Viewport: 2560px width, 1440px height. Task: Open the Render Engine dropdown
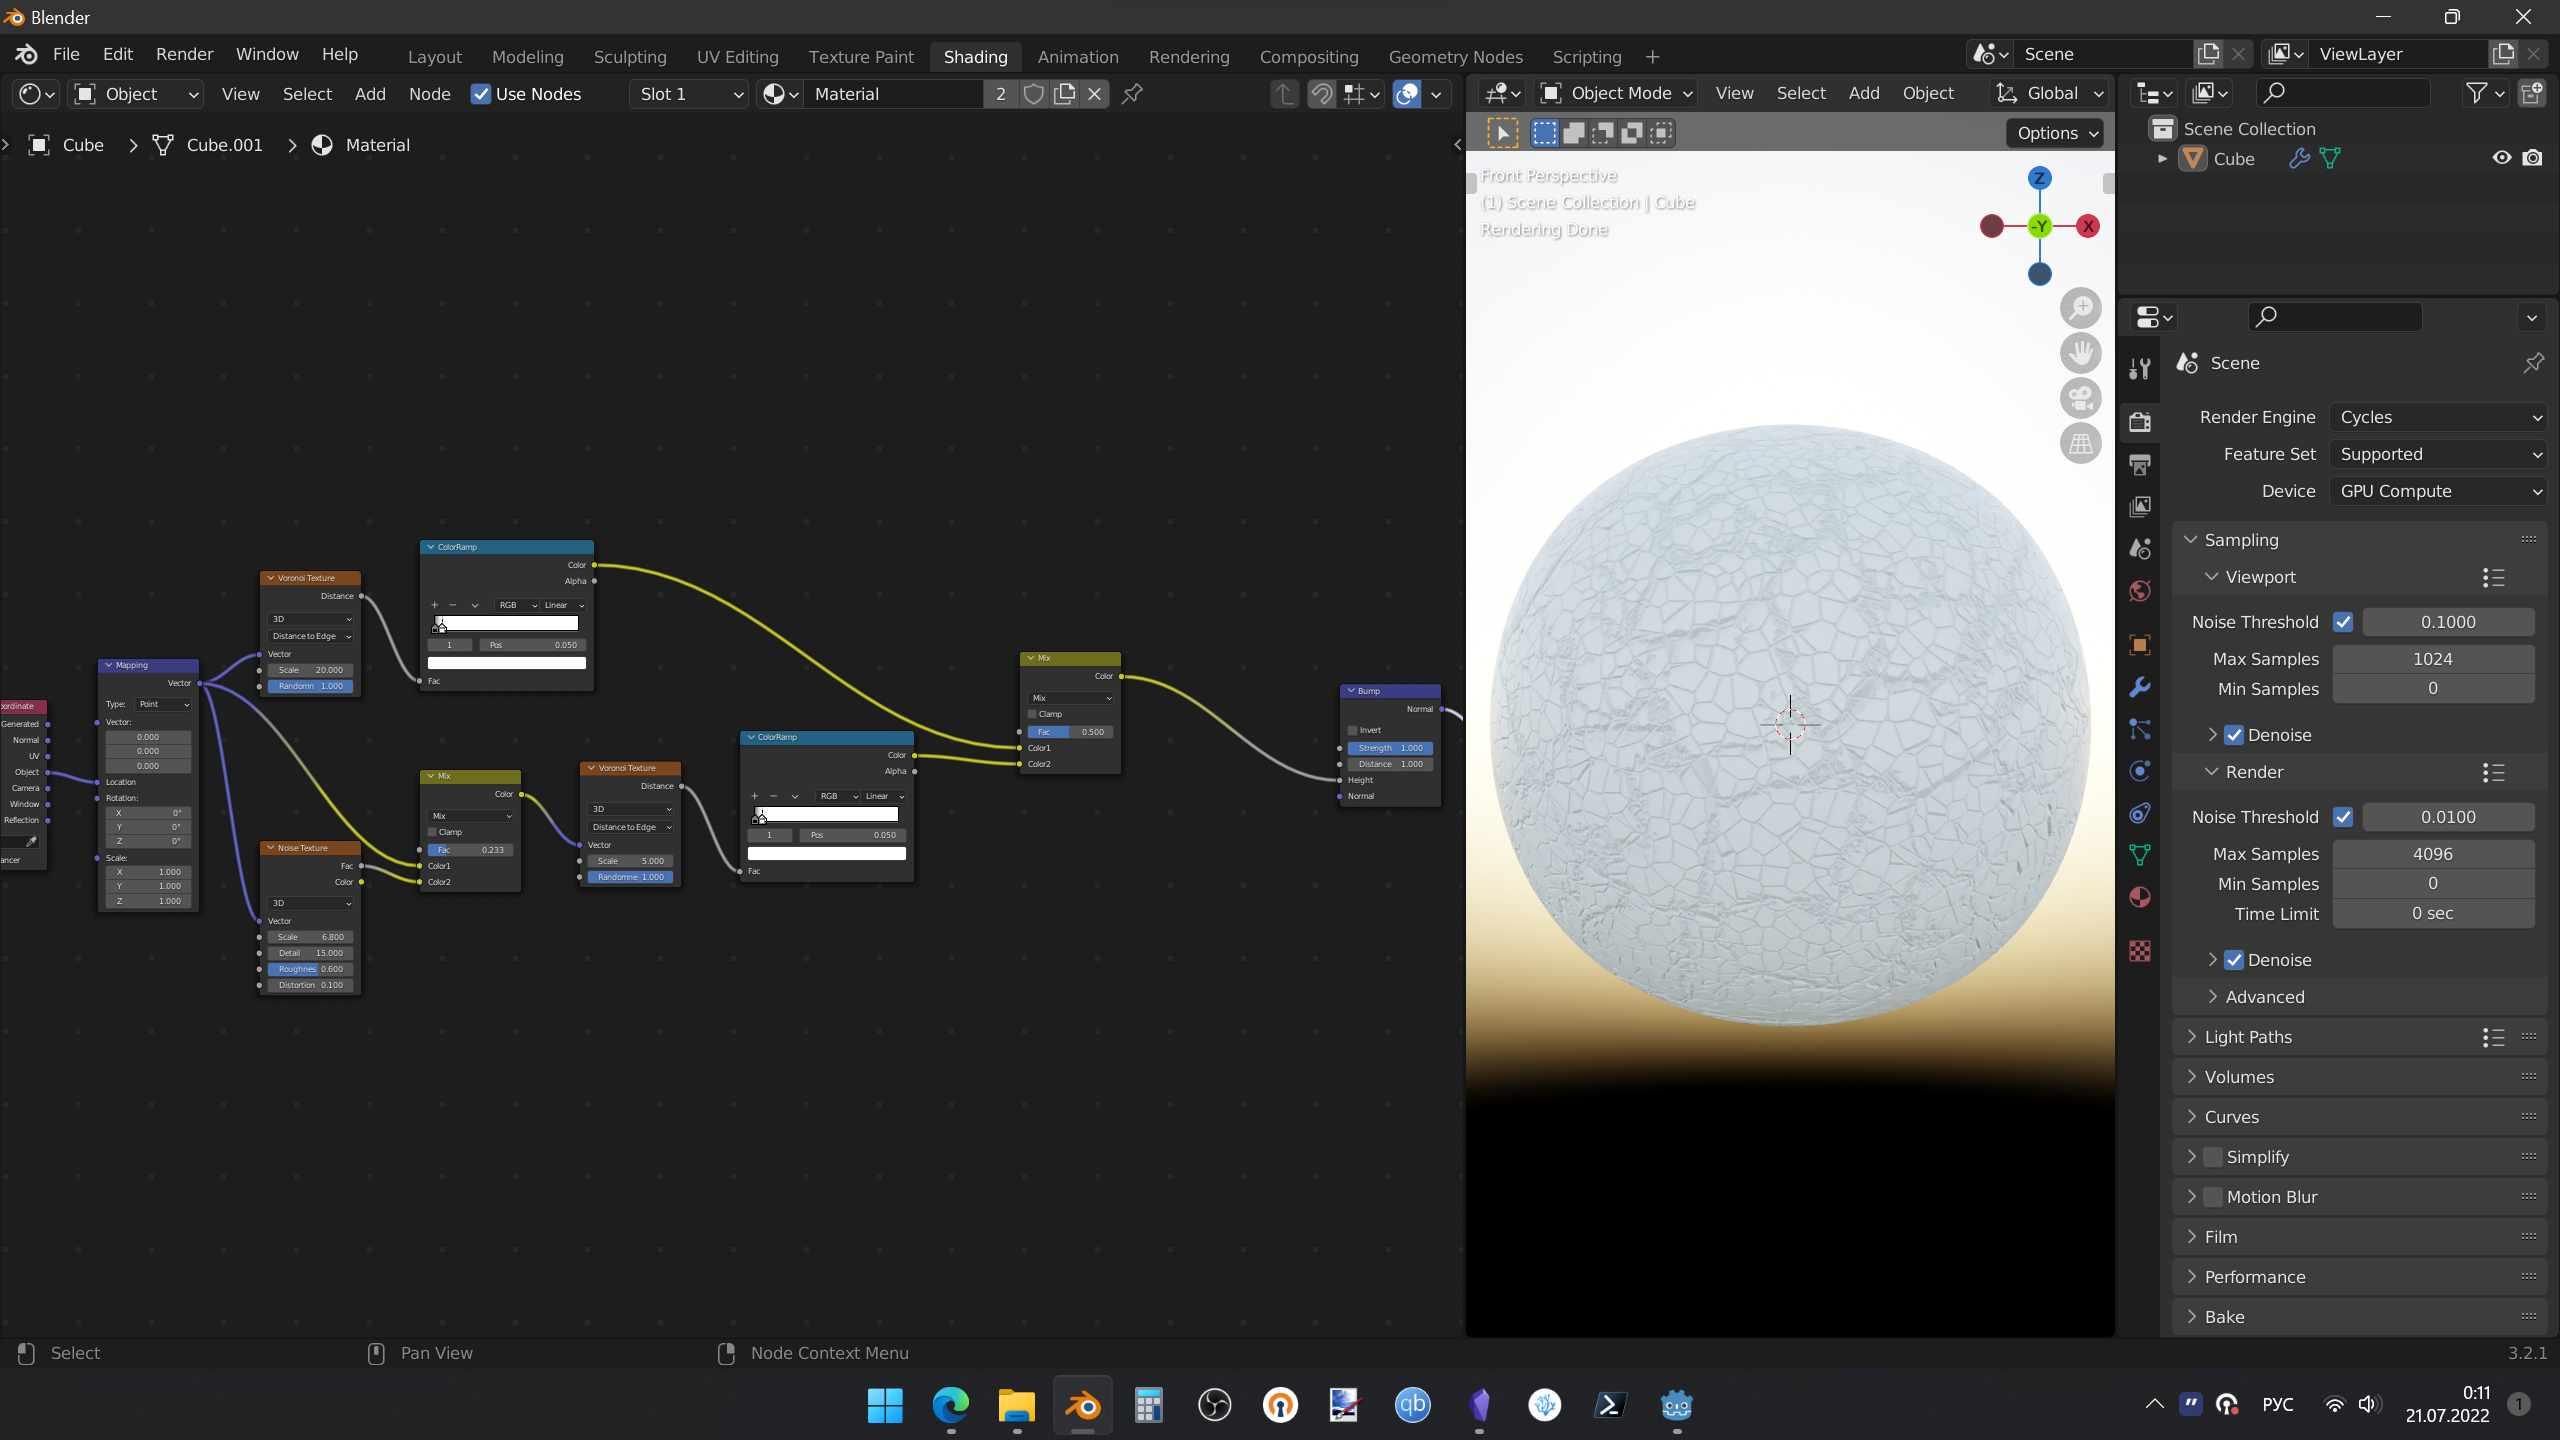coord(2438,417)
